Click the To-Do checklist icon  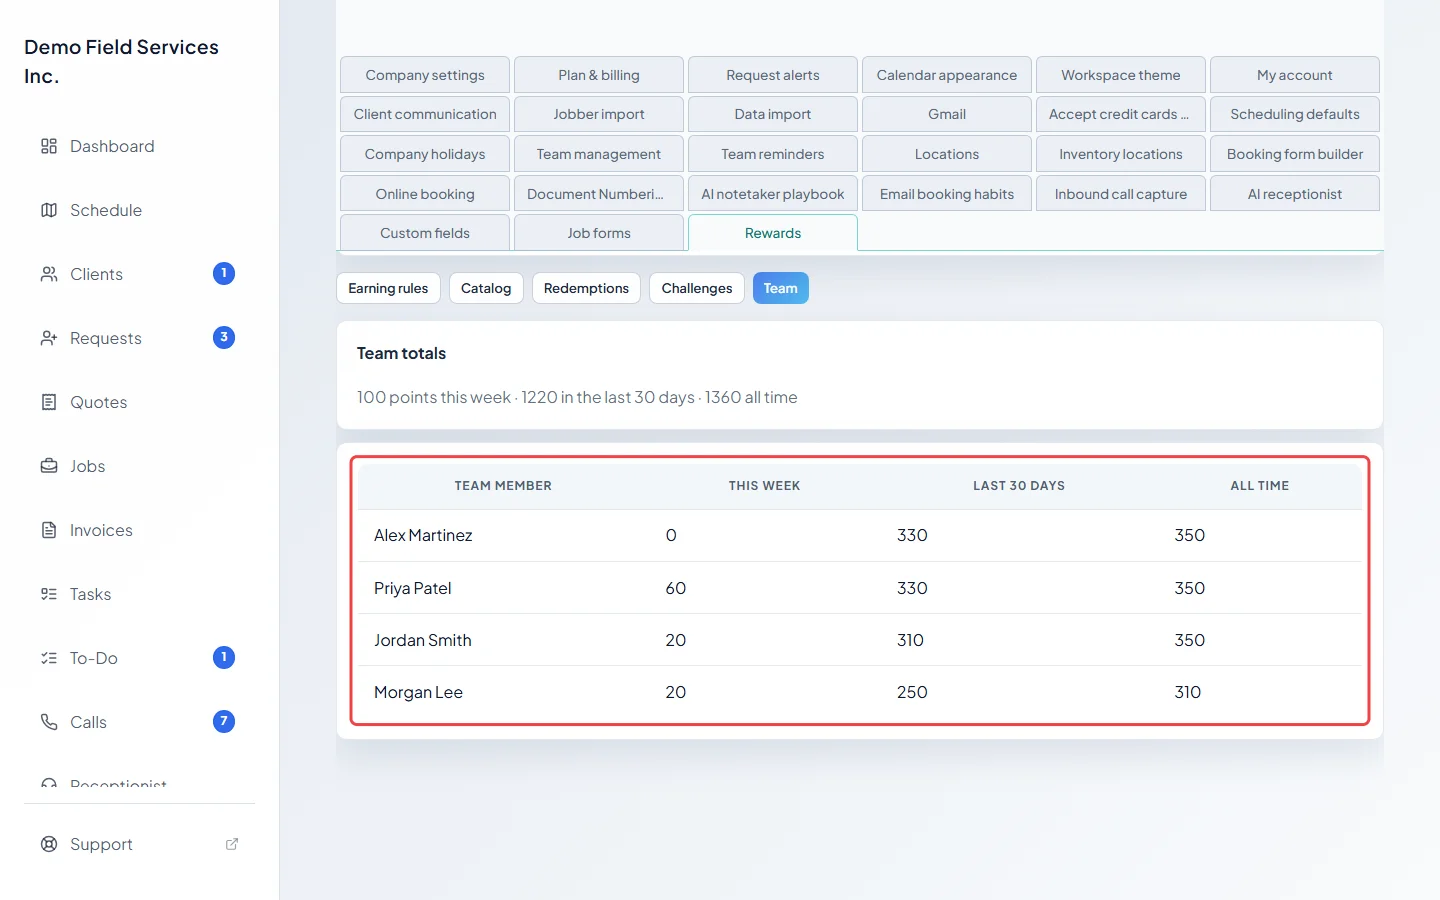click(49, 658)
